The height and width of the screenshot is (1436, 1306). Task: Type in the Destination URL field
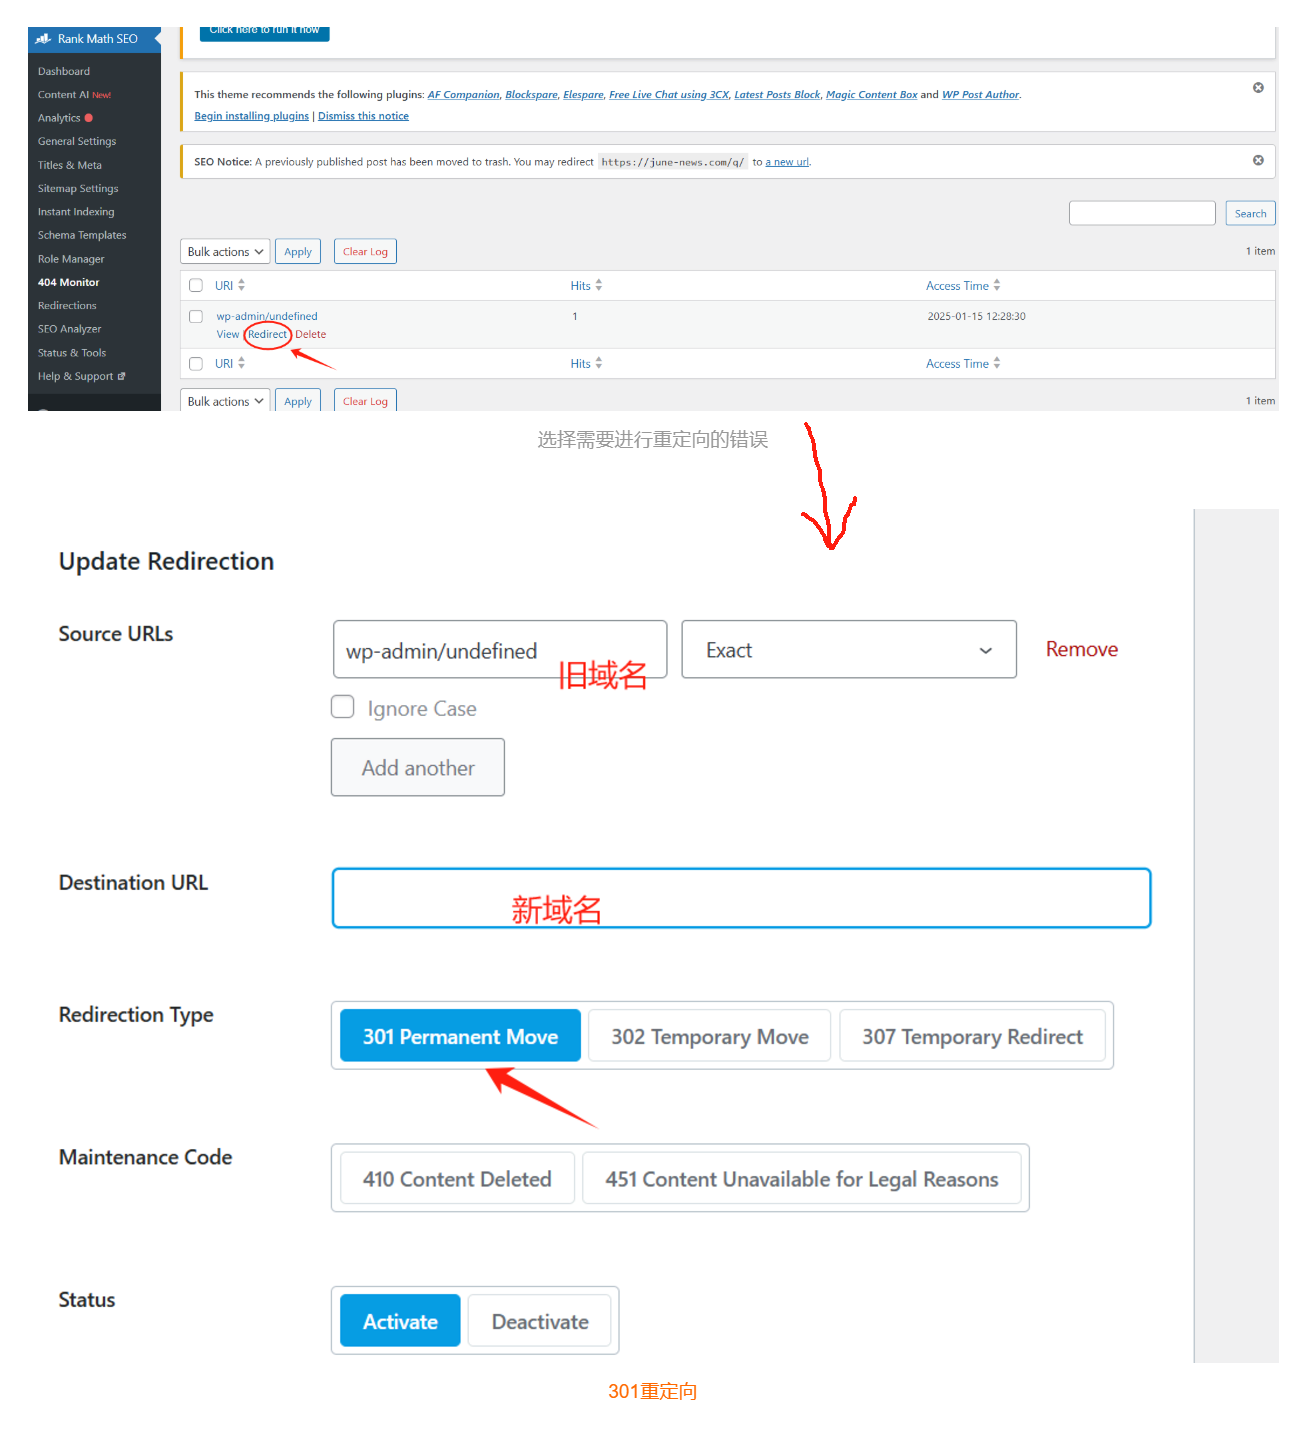point(740,897)
